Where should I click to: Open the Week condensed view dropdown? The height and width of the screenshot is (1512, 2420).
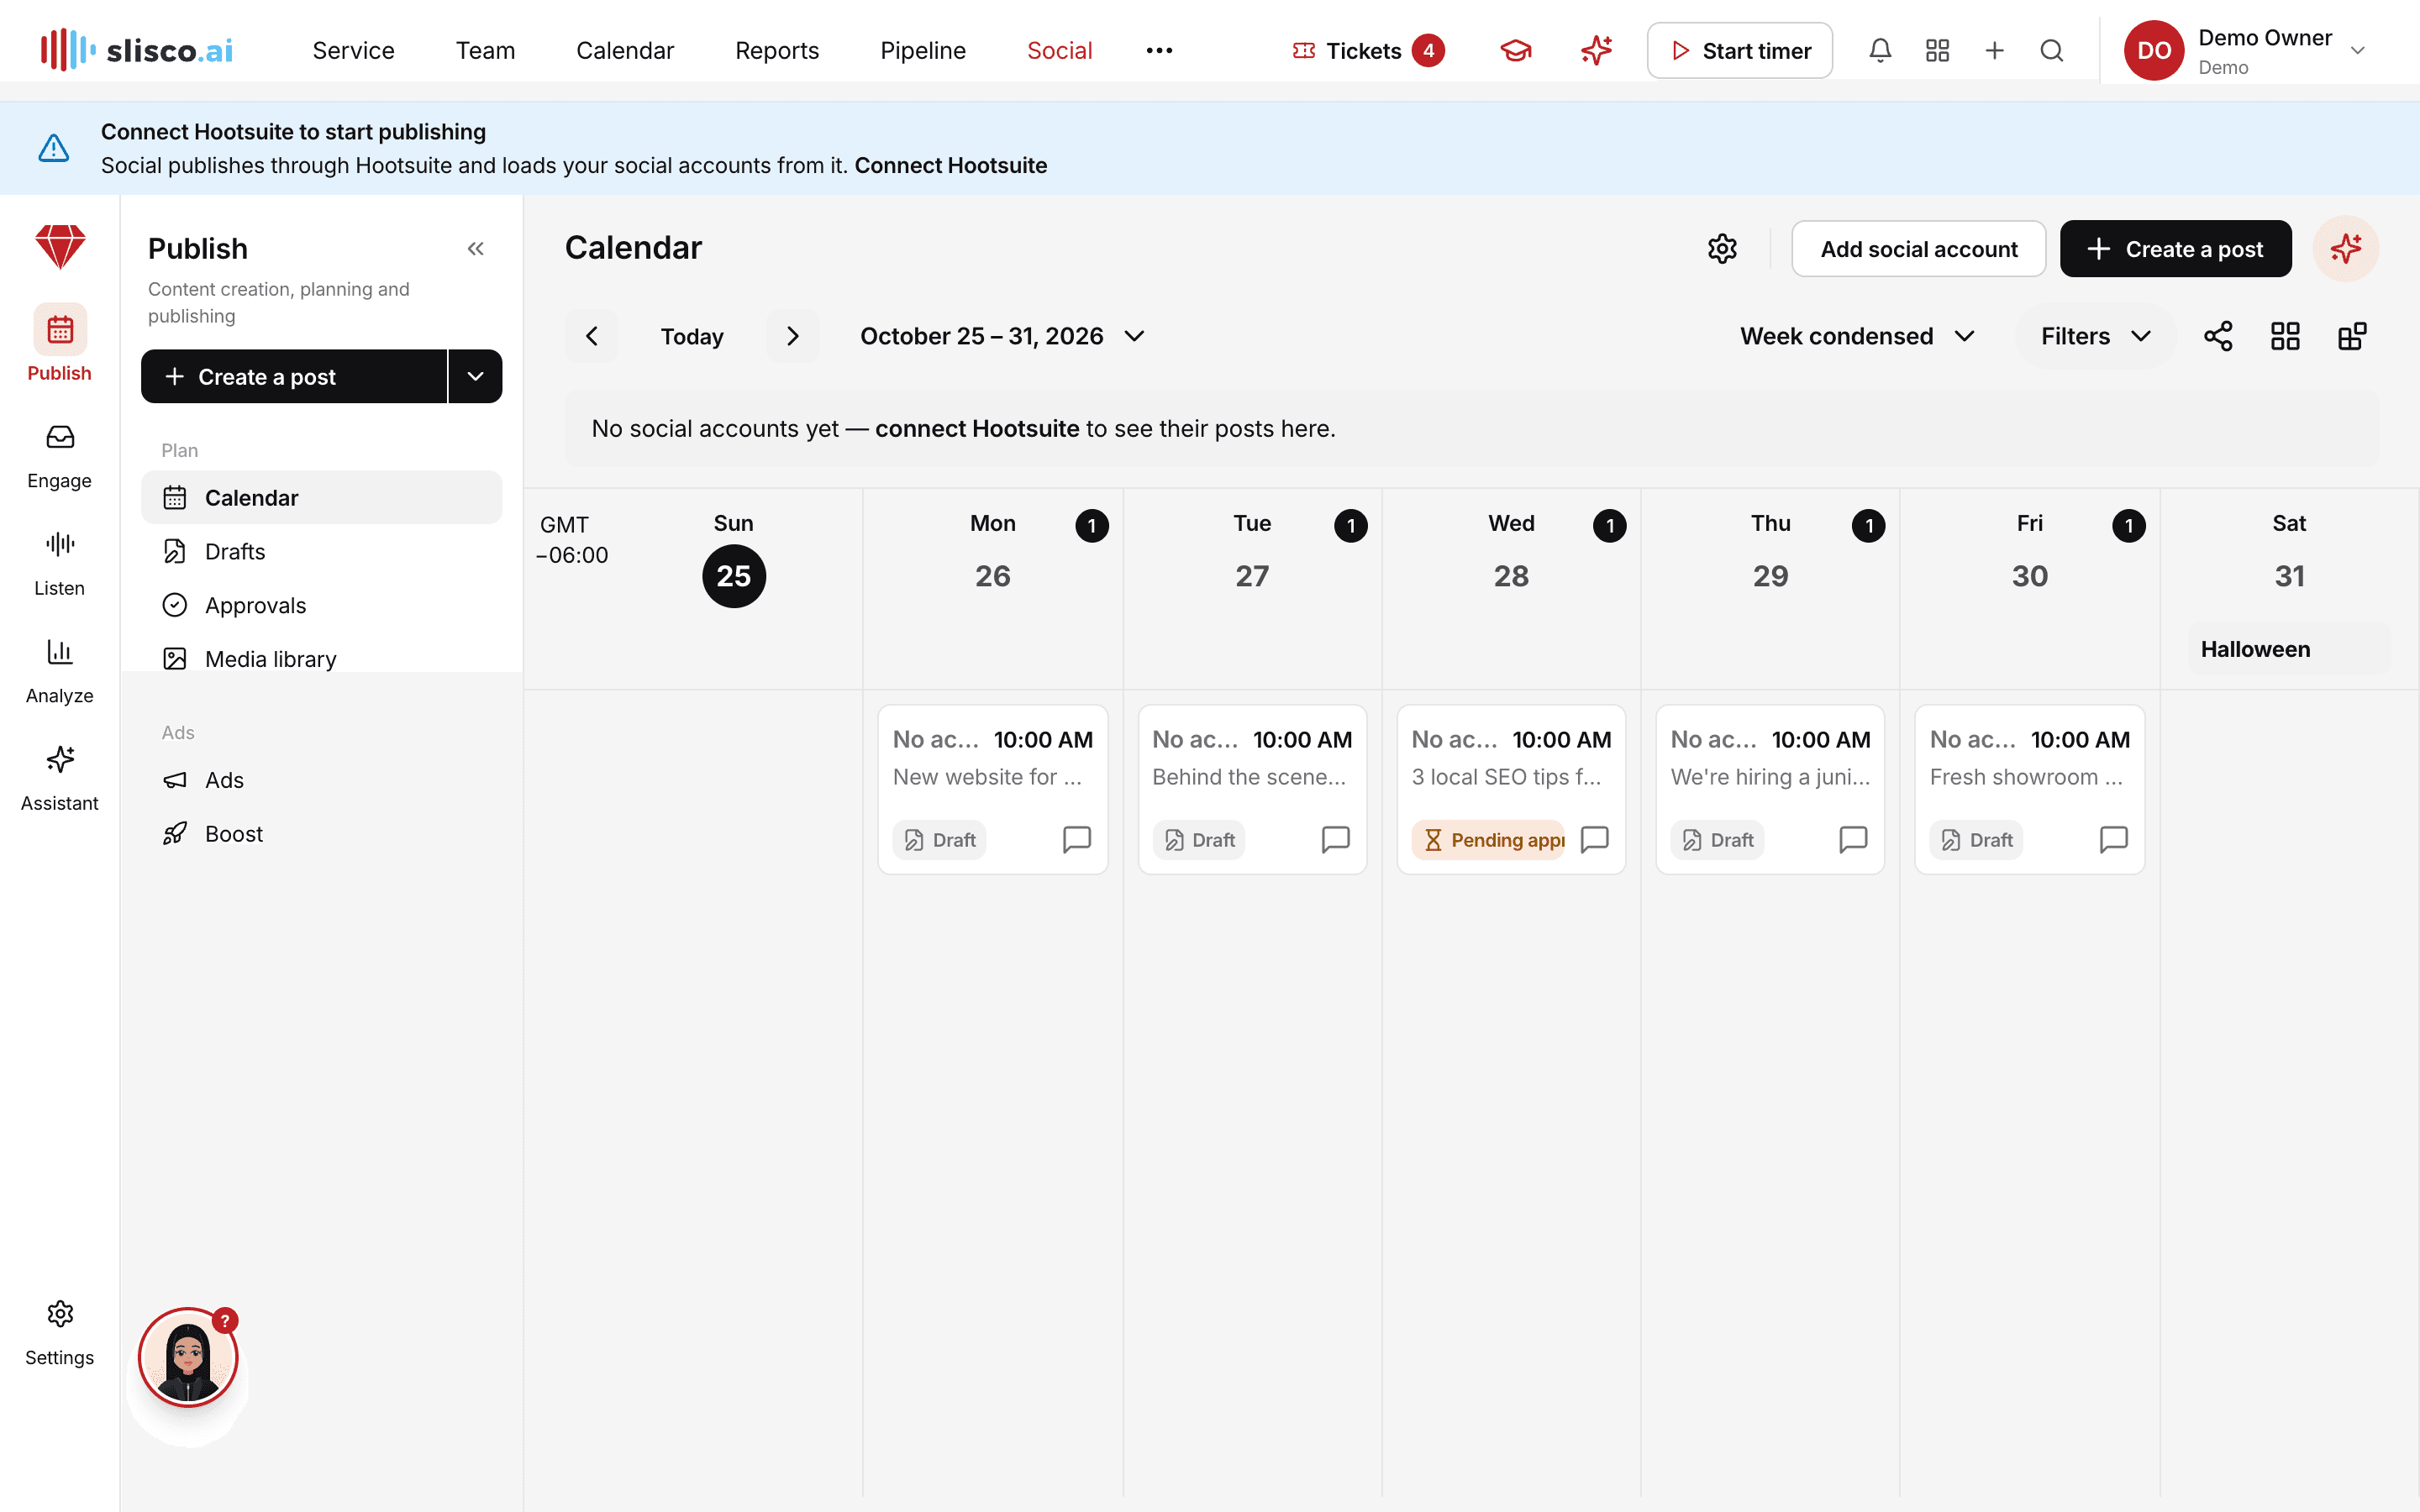pyautogui.click(x=1857, y=336)
